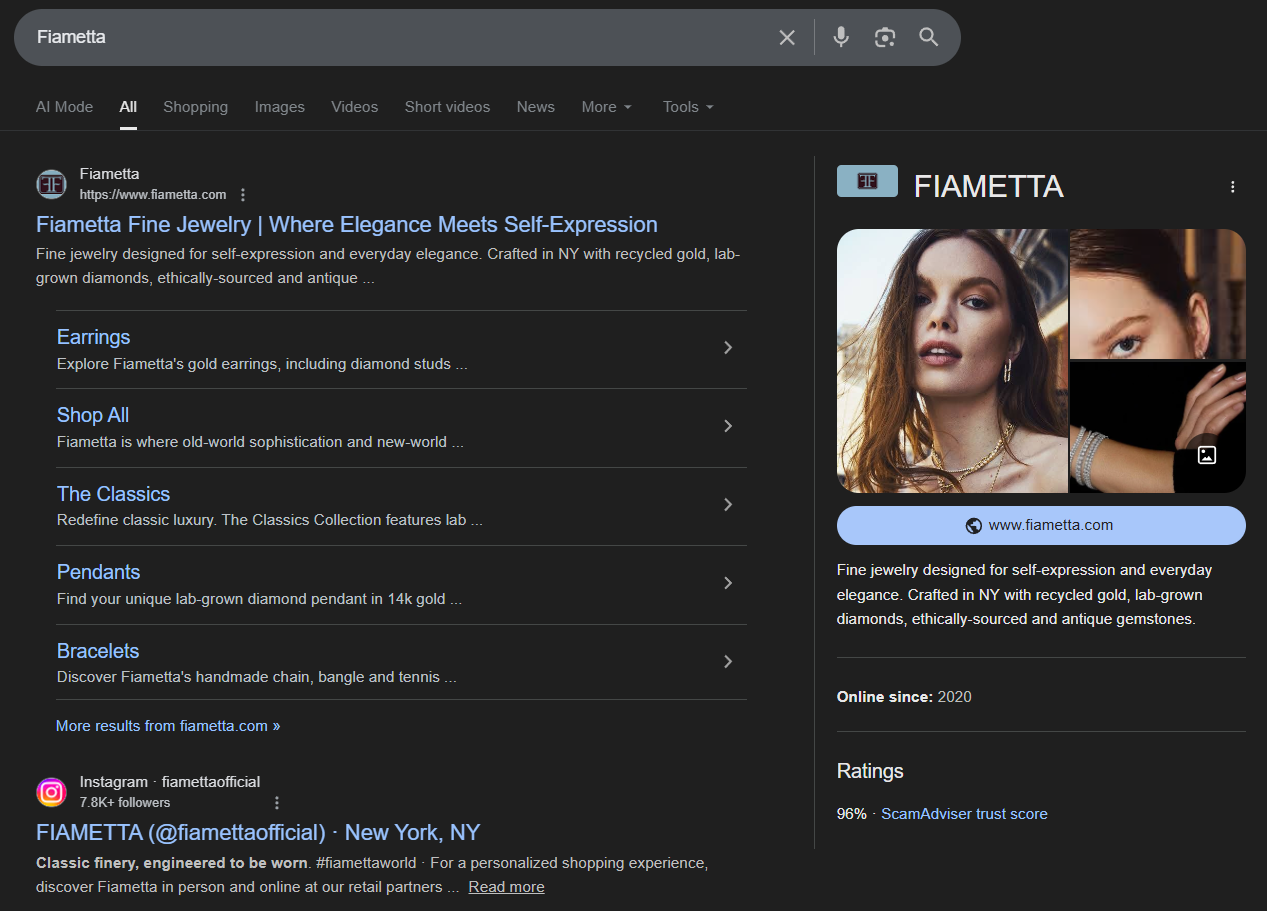Open options menu next to fiametta.com URL
Image resolution: width=1267 pixels, height=911 pixels.
pyautogui.click(x=243, y=195)
